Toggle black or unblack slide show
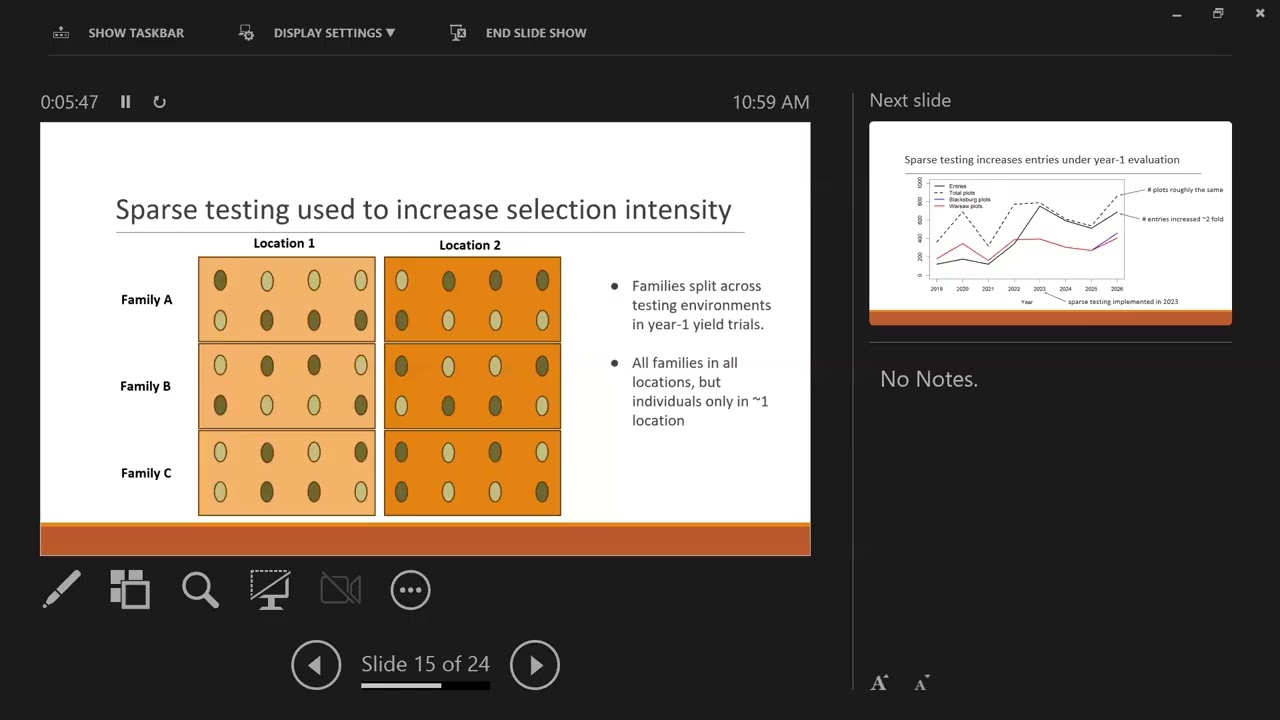 click(270, 590)
